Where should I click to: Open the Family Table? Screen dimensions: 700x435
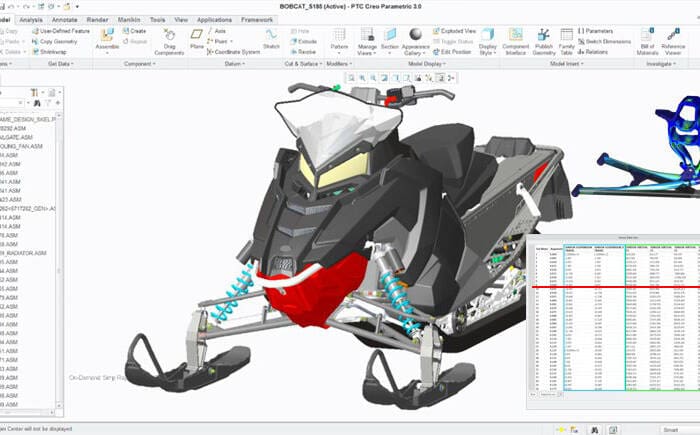tap(567, 42)
